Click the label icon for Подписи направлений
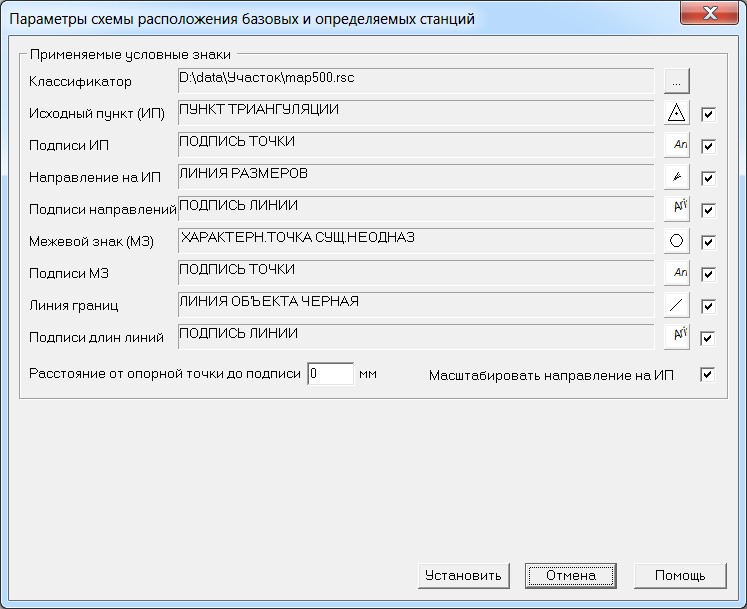 (677, 210)
